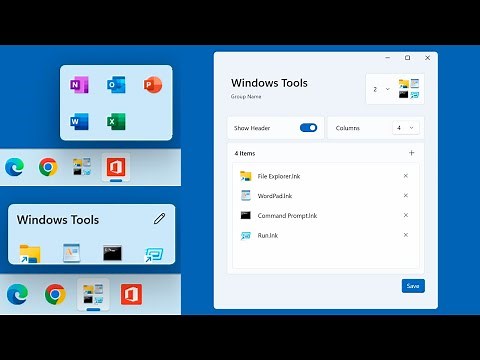Remove Command Prompt.lnk from the items list
Screen dimensions: 480x360
[x=406, y=215]
